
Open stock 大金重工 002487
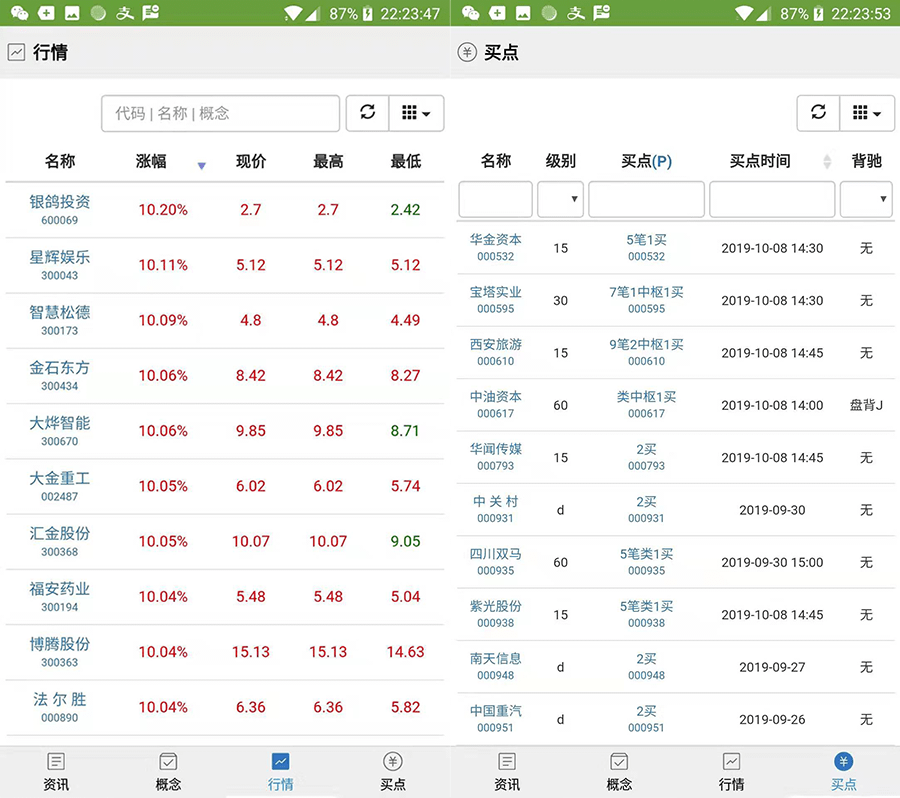(60, 486)
